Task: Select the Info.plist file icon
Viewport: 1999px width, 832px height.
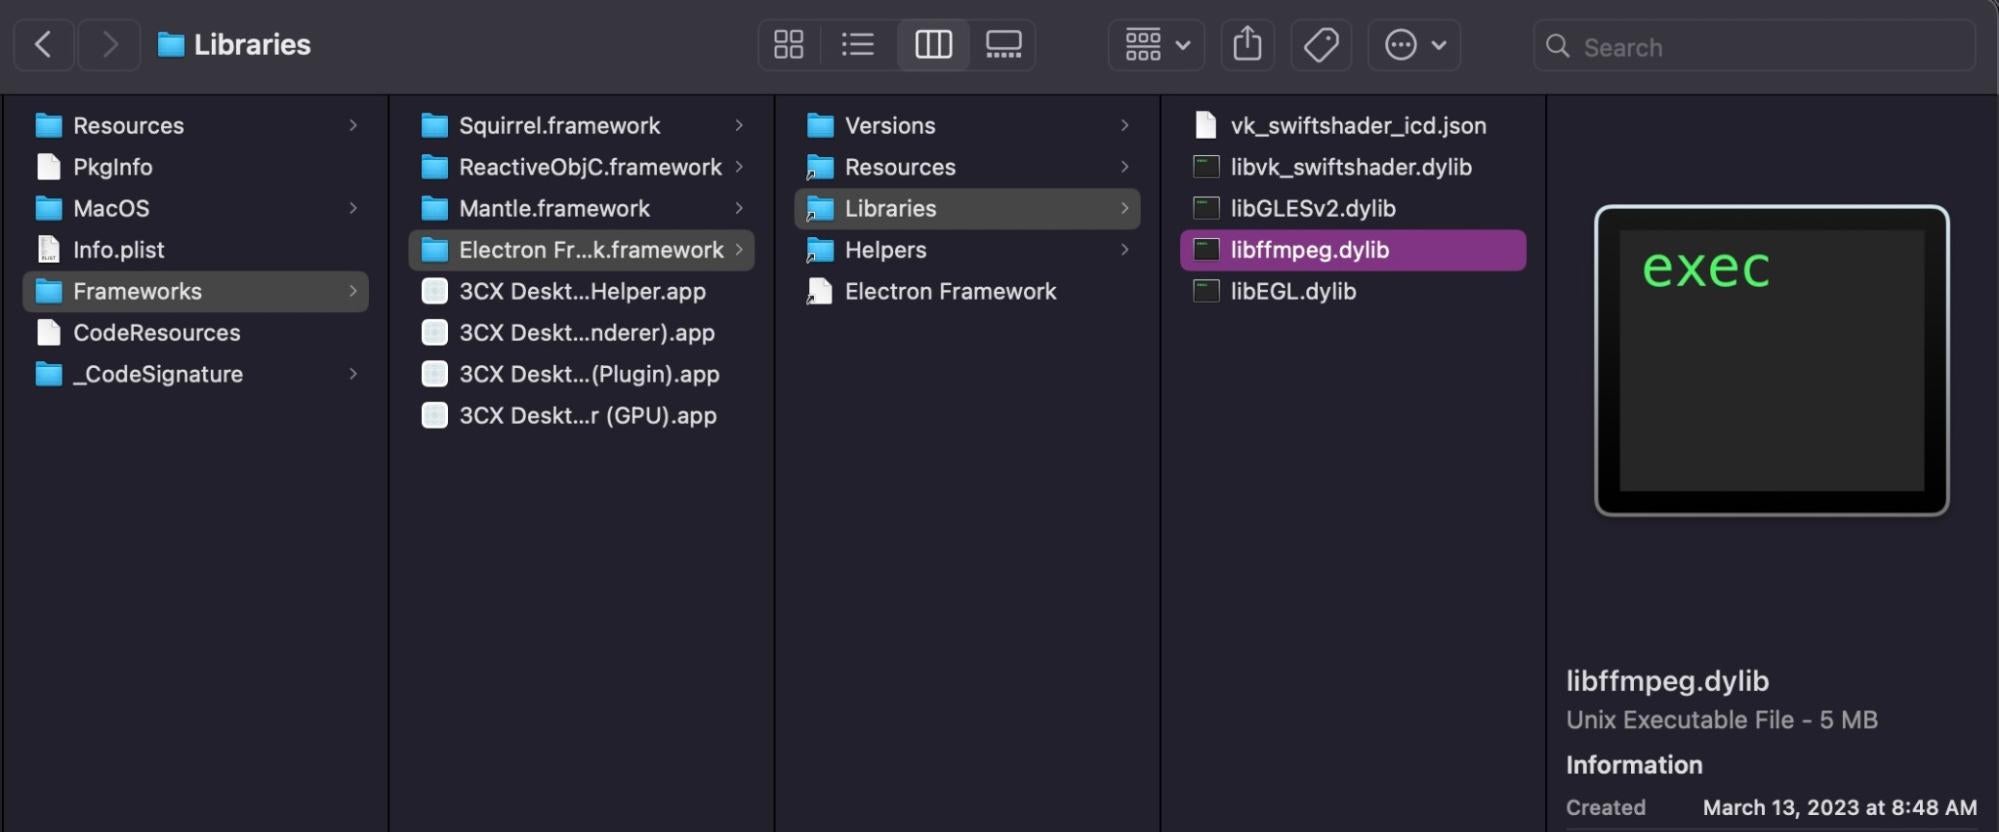Action: pyautogui.click(x=48, y=250)
